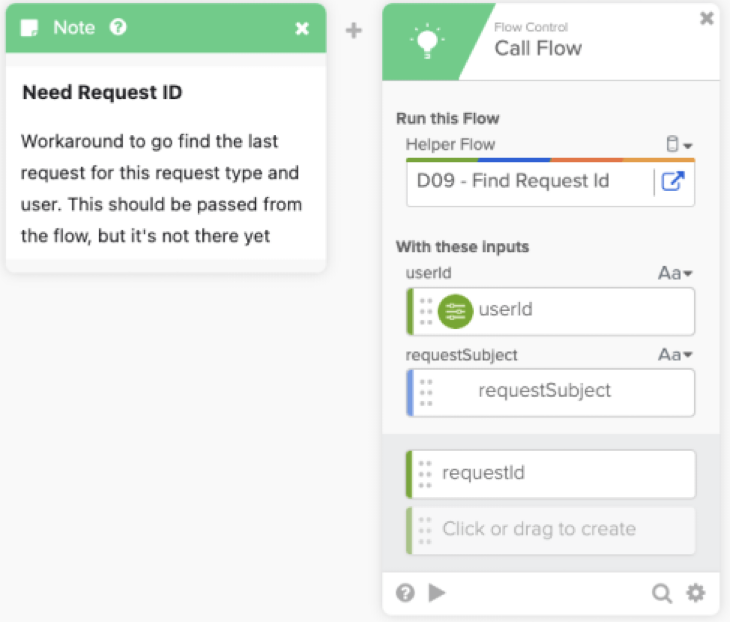The width and height of the screenshot is (730, 622).
Task: Open the Helper Flow type dropdown
Action: click(x=680, y=145)
